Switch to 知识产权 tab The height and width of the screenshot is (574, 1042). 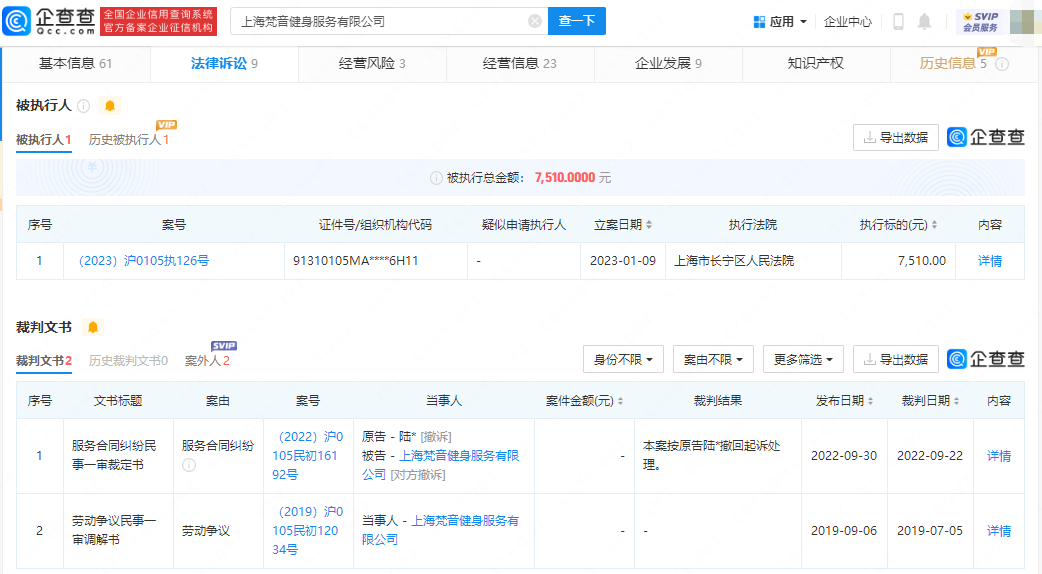815,63
